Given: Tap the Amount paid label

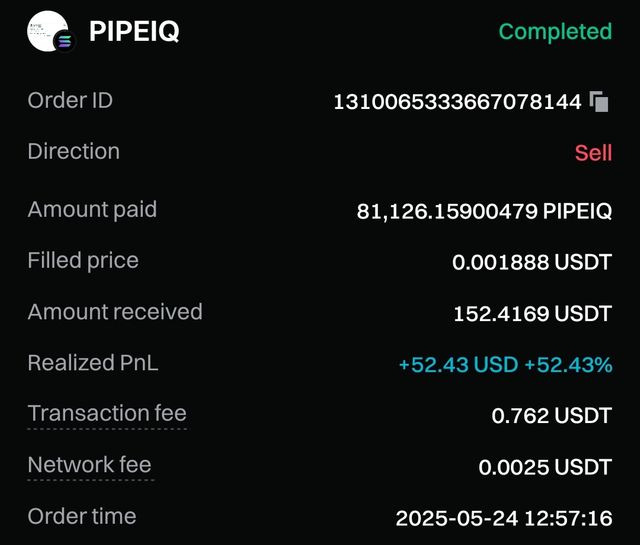Looking at the screenshot, I should click(x=92, y=210).
